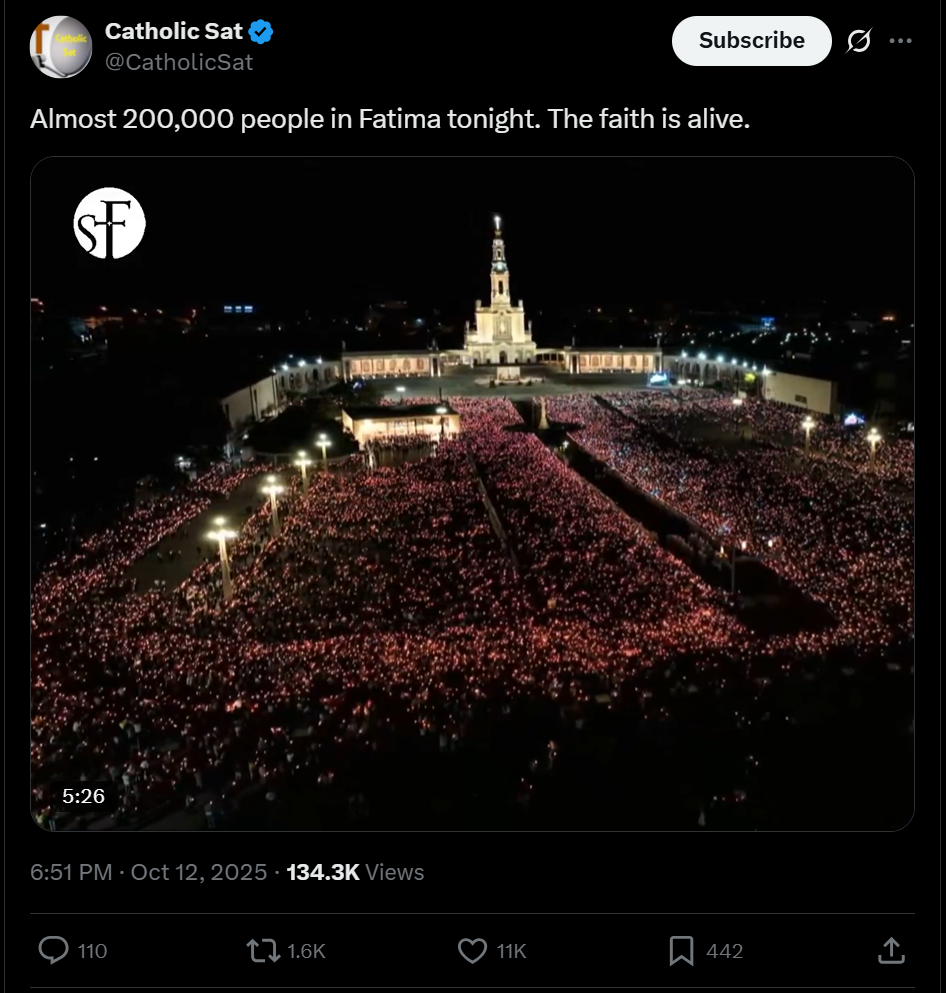The height and width of the screenshot is (993, 946).
Task: Toggle the bookmark icon
Action: [681, 950]
